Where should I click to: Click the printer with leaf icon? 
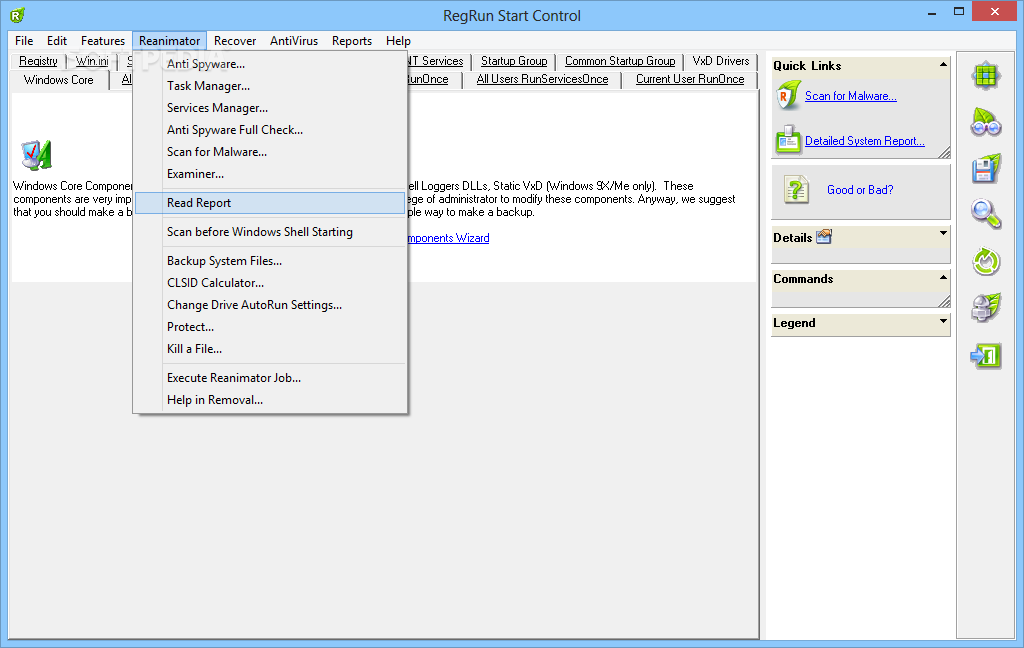pyautogui.click(x=985, y=308)
